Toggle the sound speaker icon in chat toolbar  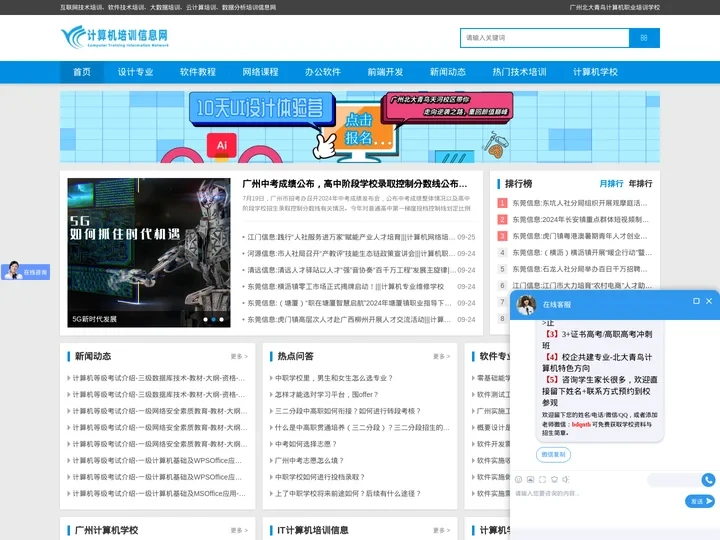pyautogui.click(x=566, y=479)
